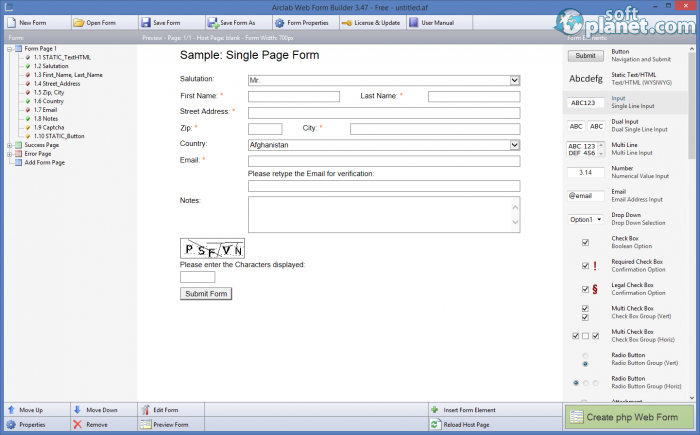Select Add Form Page in the tree
This screenshot has height=435, width=700.
(x=44, y=162)
